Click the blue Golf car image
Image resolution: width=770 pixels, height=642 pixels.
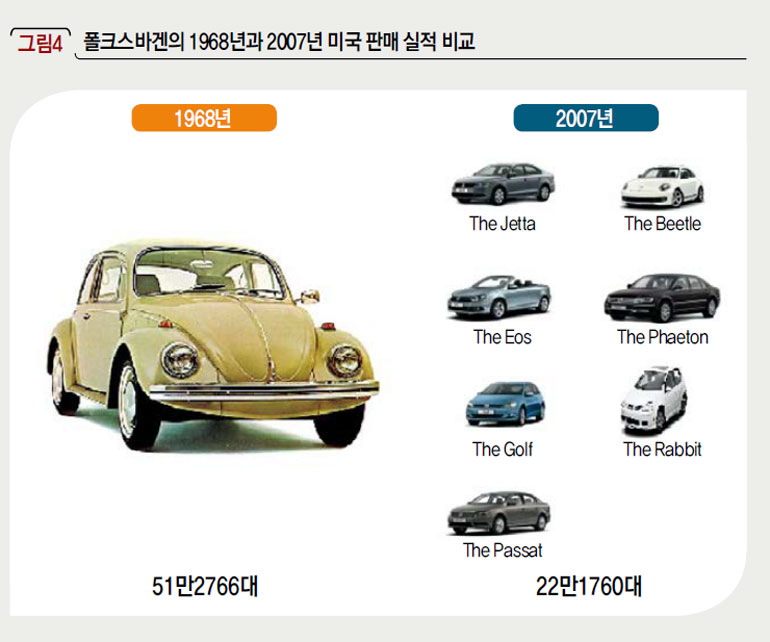(x=505, y=404)
